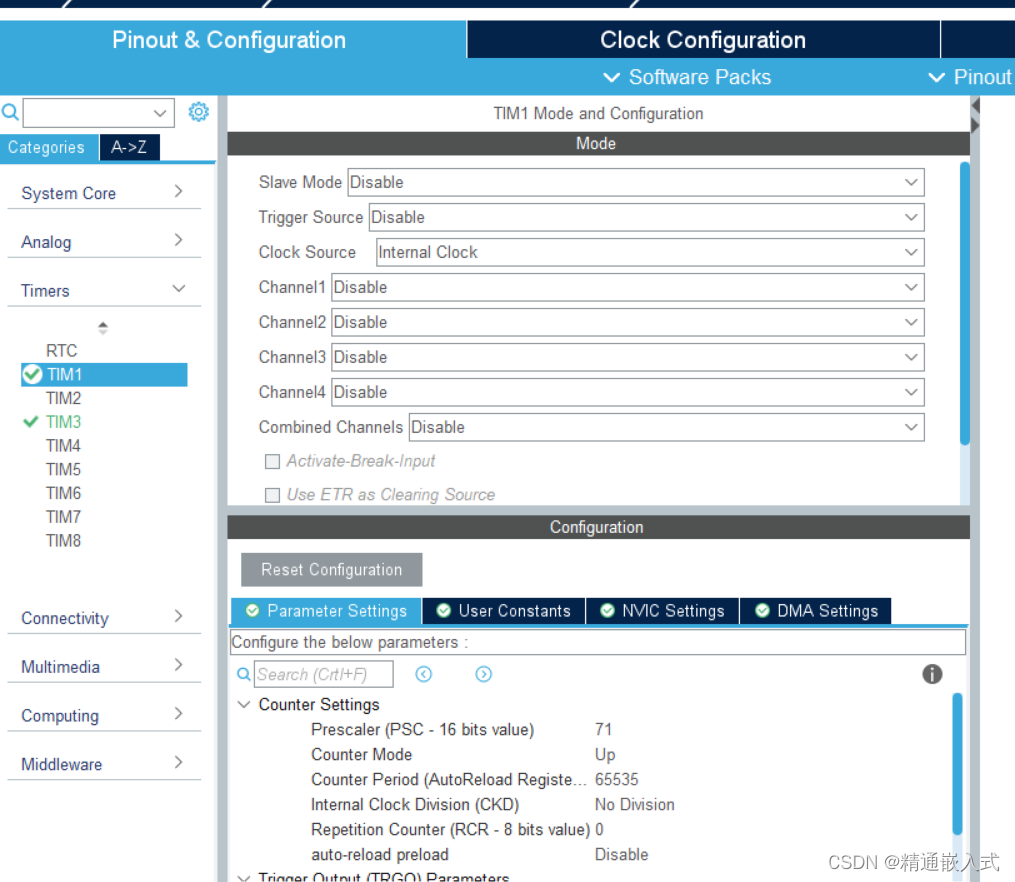Toggle Use ETR as Clearing Source checkbox
The height and width of the screenshot is (882, 1015).
pos(273,495)
